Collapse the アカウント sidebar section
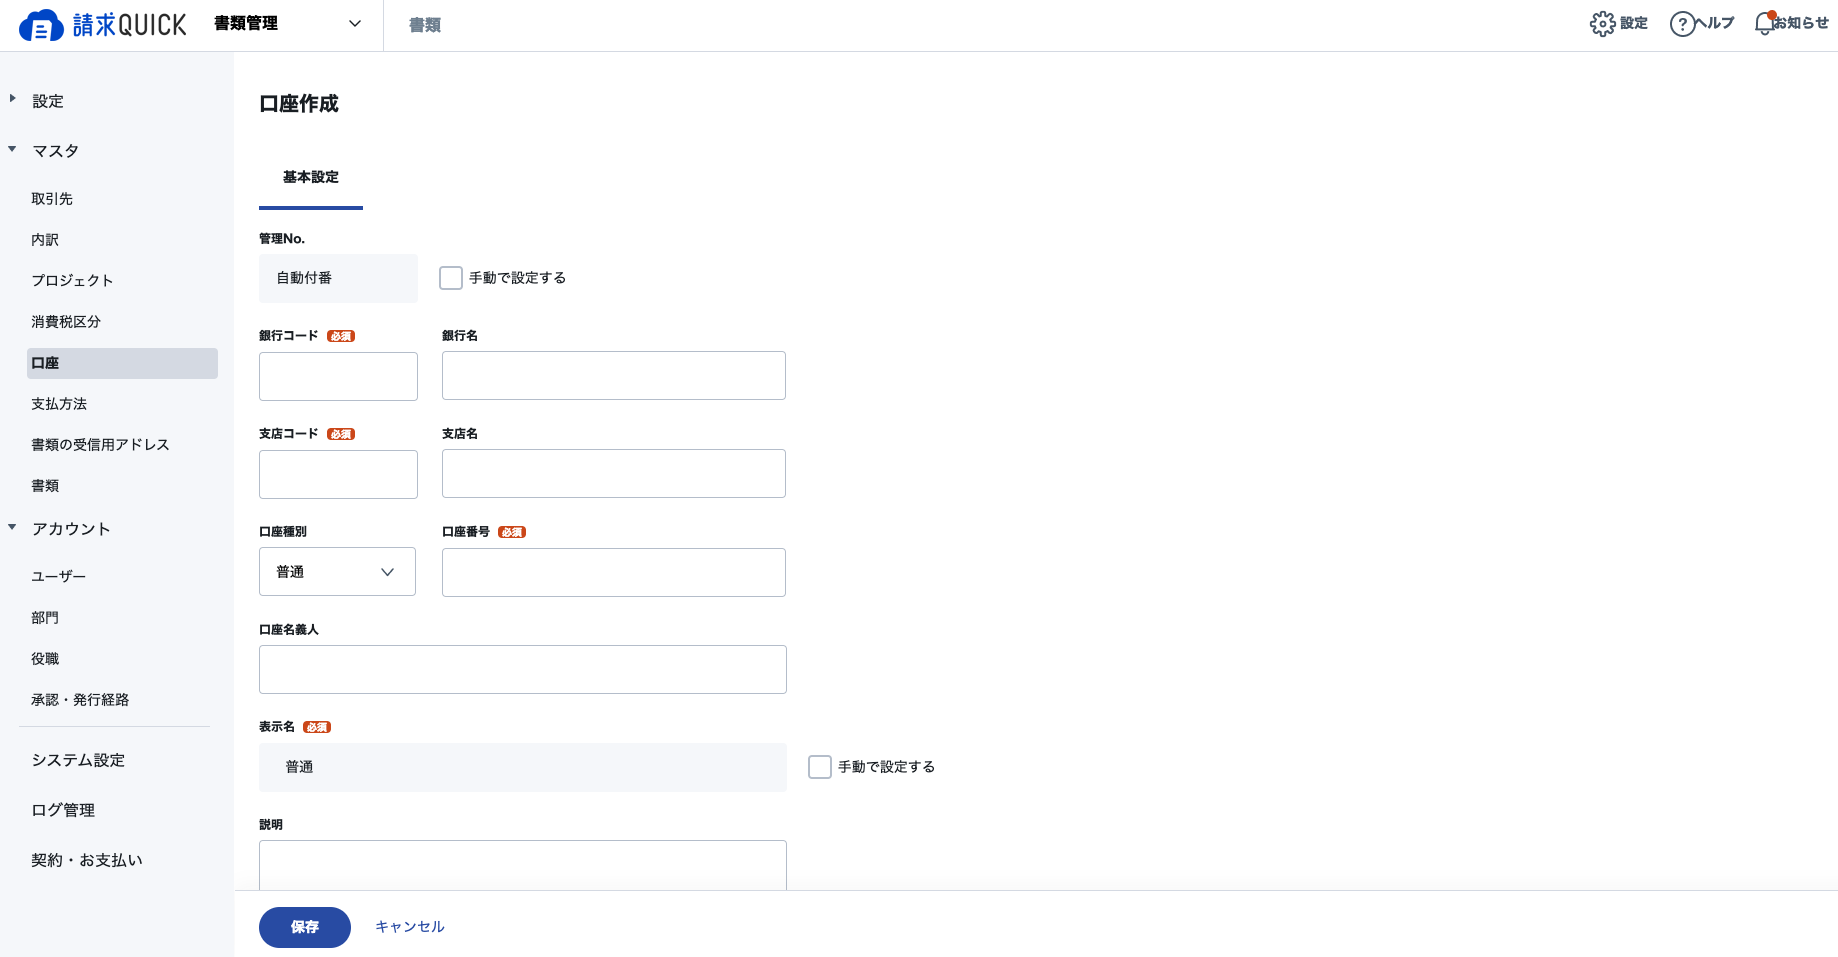The width and height of the screenshot is (1838, 957). (x=12, y=527)
